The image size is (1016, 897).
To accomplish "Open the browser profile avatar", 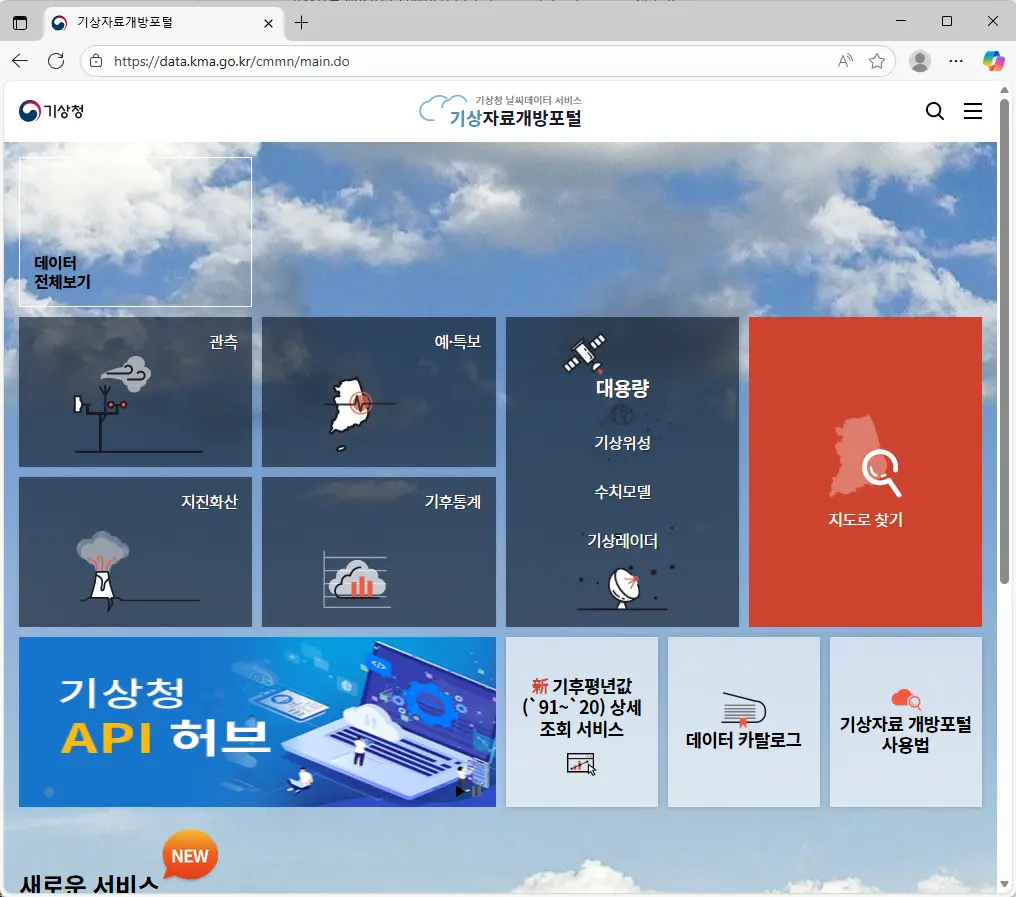I will tap(919, 61).
